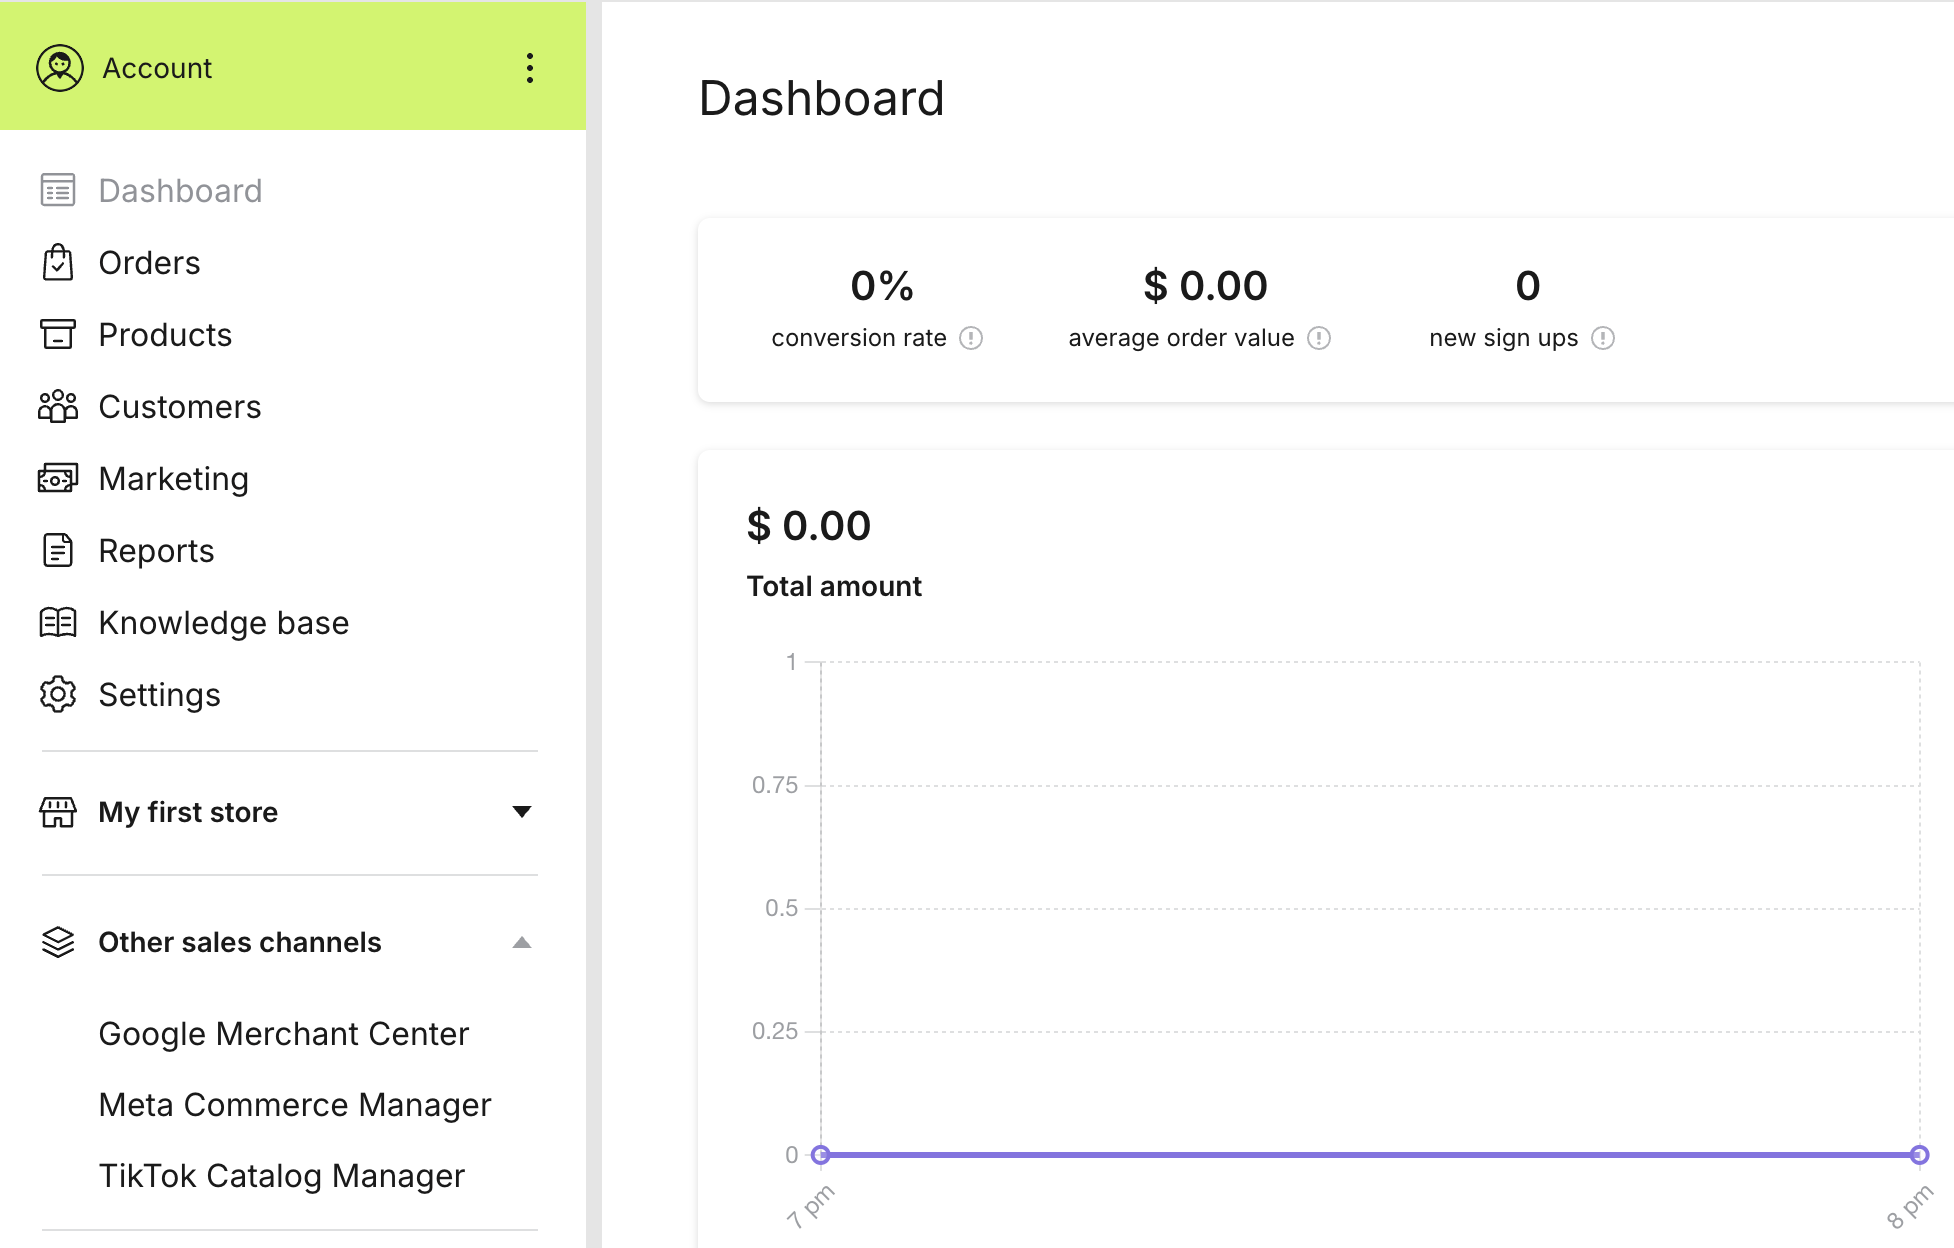Navigate to Customers

(180, 406)
